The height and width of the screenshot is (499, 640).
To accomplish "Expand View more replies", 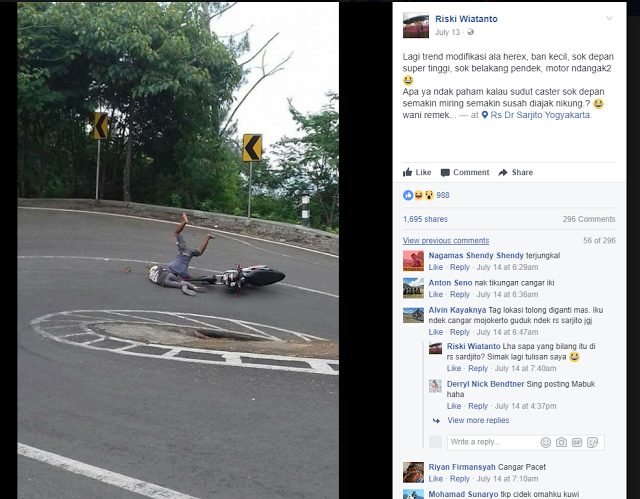I will click(x=478, y=420).
